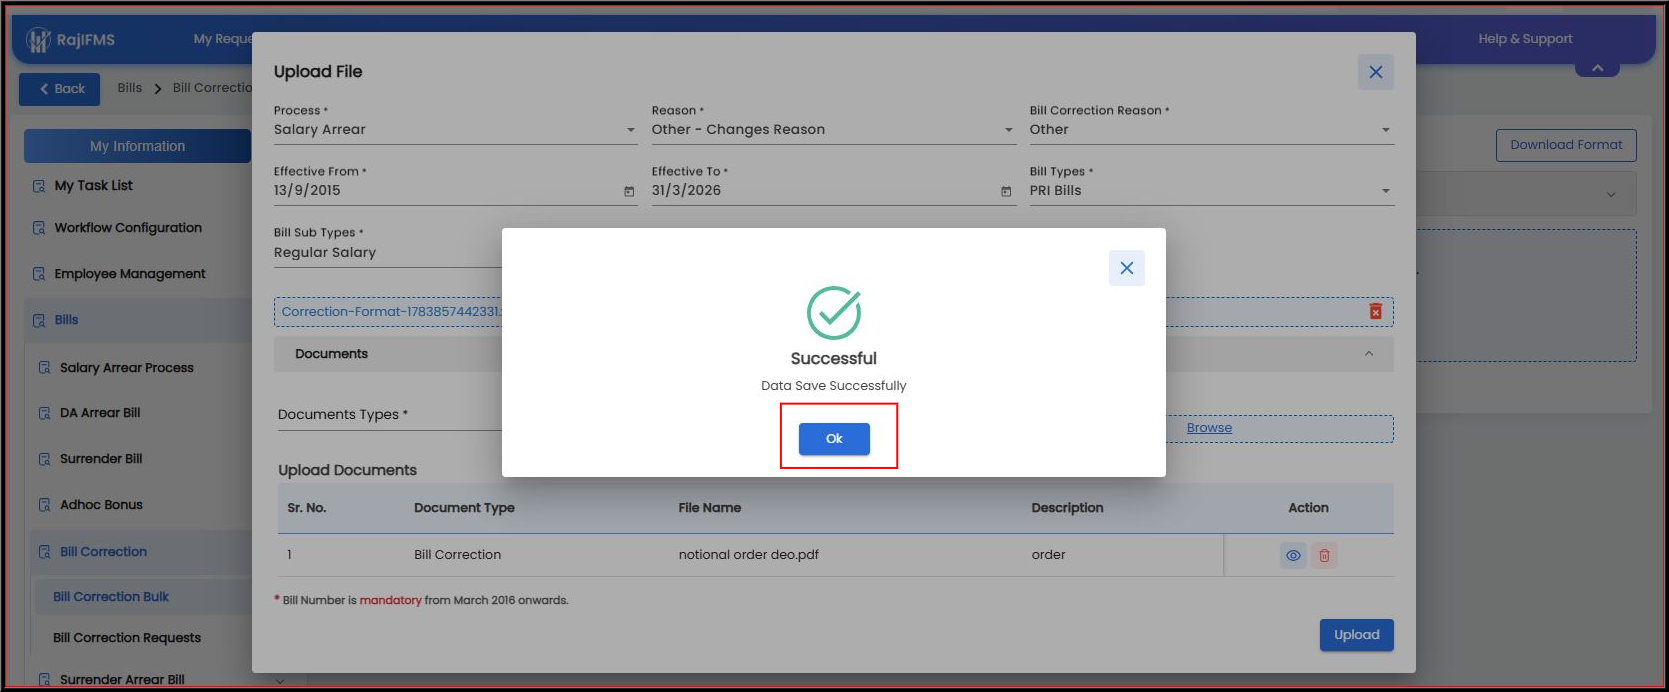Viewport: 1669px width, 692px height.
Task: Click the Upload button
Action: click(x=1357, y=635)
